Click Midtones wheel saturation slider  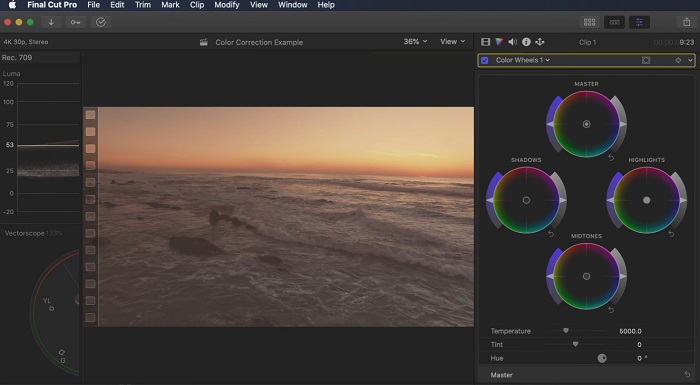point(554,276)
